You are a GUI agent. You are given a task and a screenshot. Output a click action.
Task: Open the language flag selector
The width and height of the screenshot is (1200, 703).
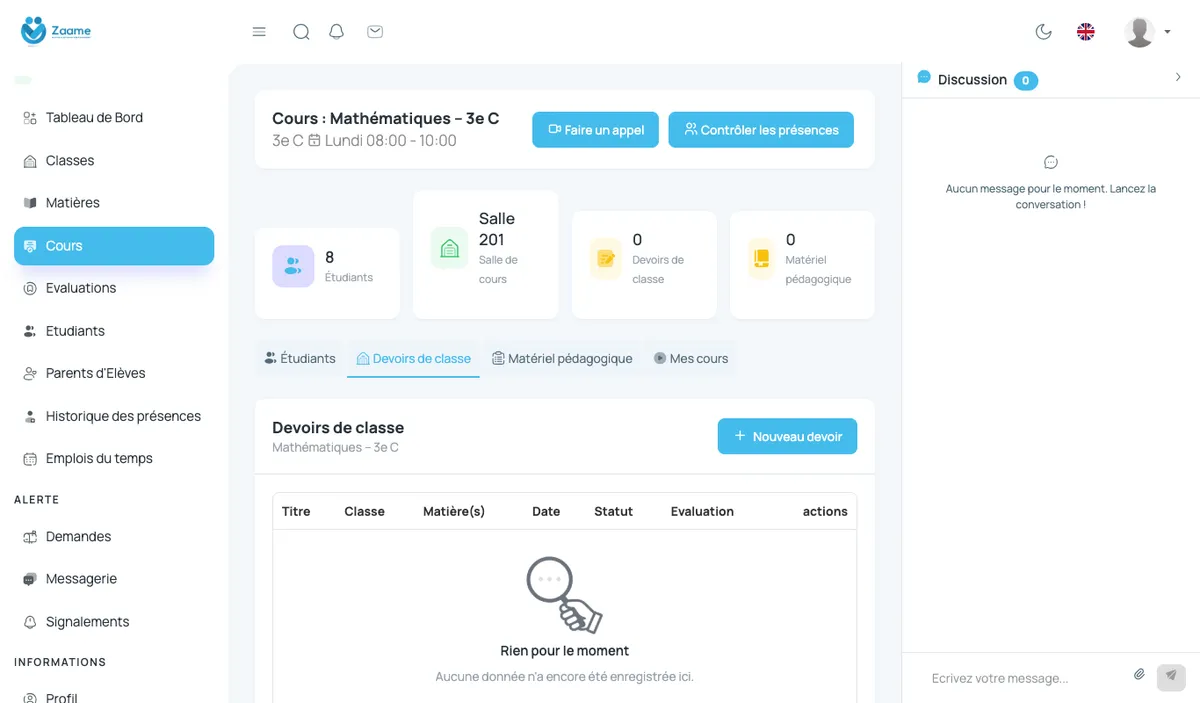[1086, 32]
